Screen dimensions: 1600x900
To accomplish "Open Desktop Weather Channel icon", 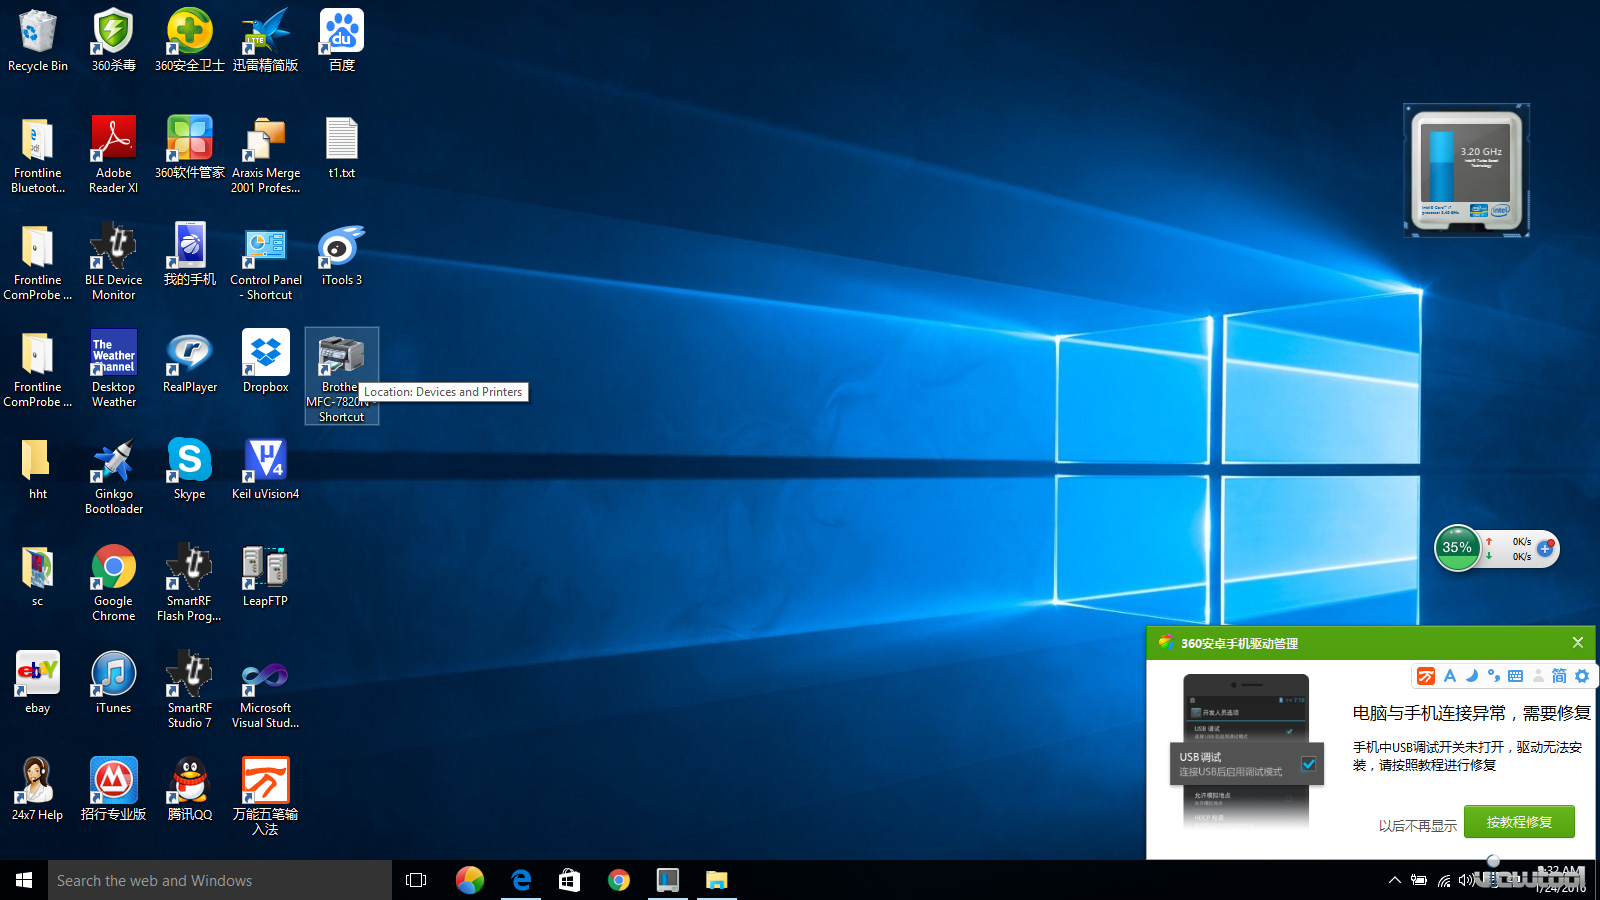I will coord(114,368).
